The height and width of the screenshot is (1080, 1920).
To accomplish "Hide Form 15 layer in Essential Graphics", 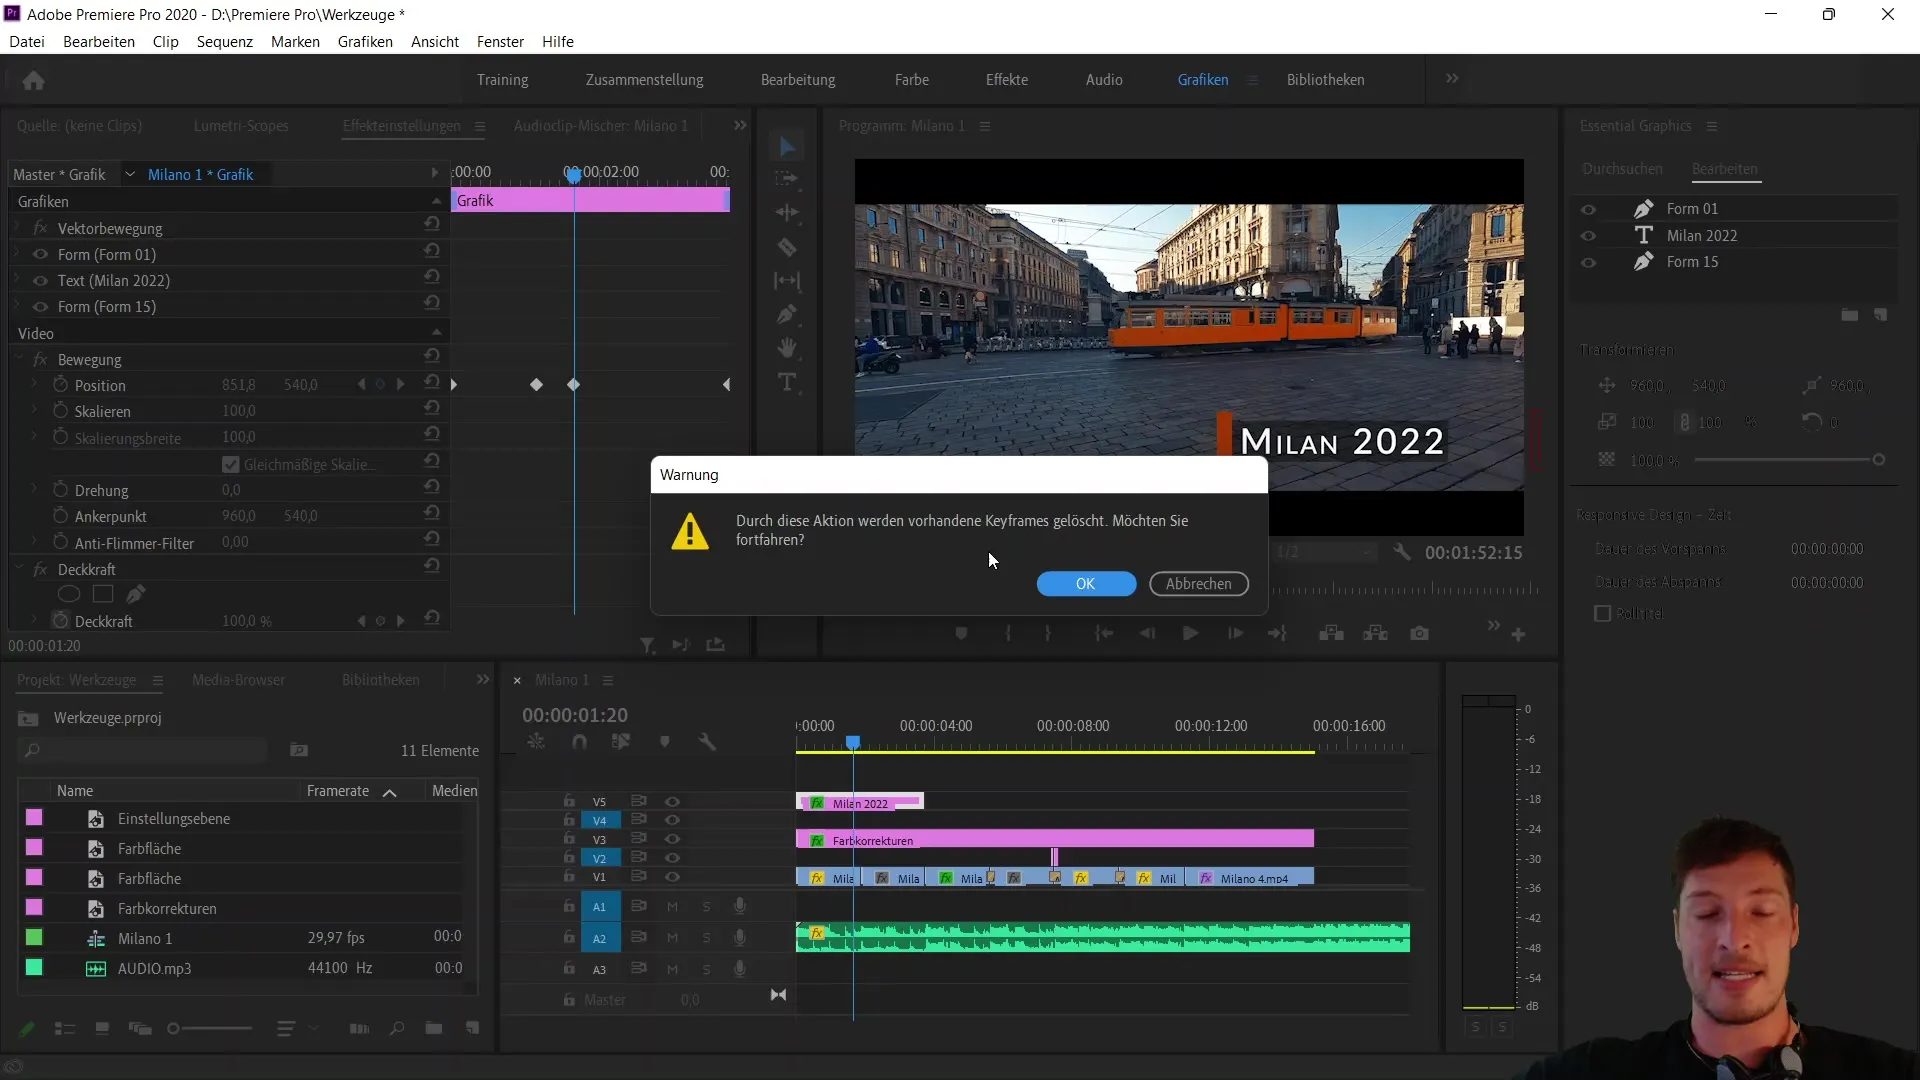I will [x=1588, y=262].
